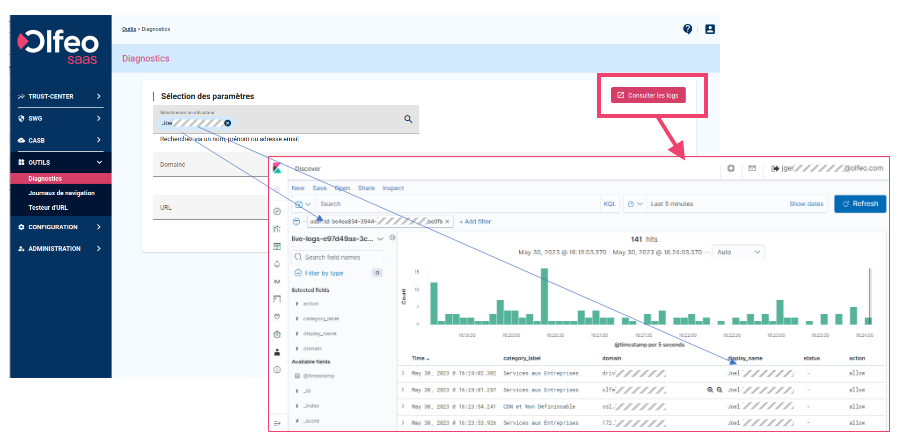
Task: Click the zoom-in filter for value icon
Action: (710, 389)
